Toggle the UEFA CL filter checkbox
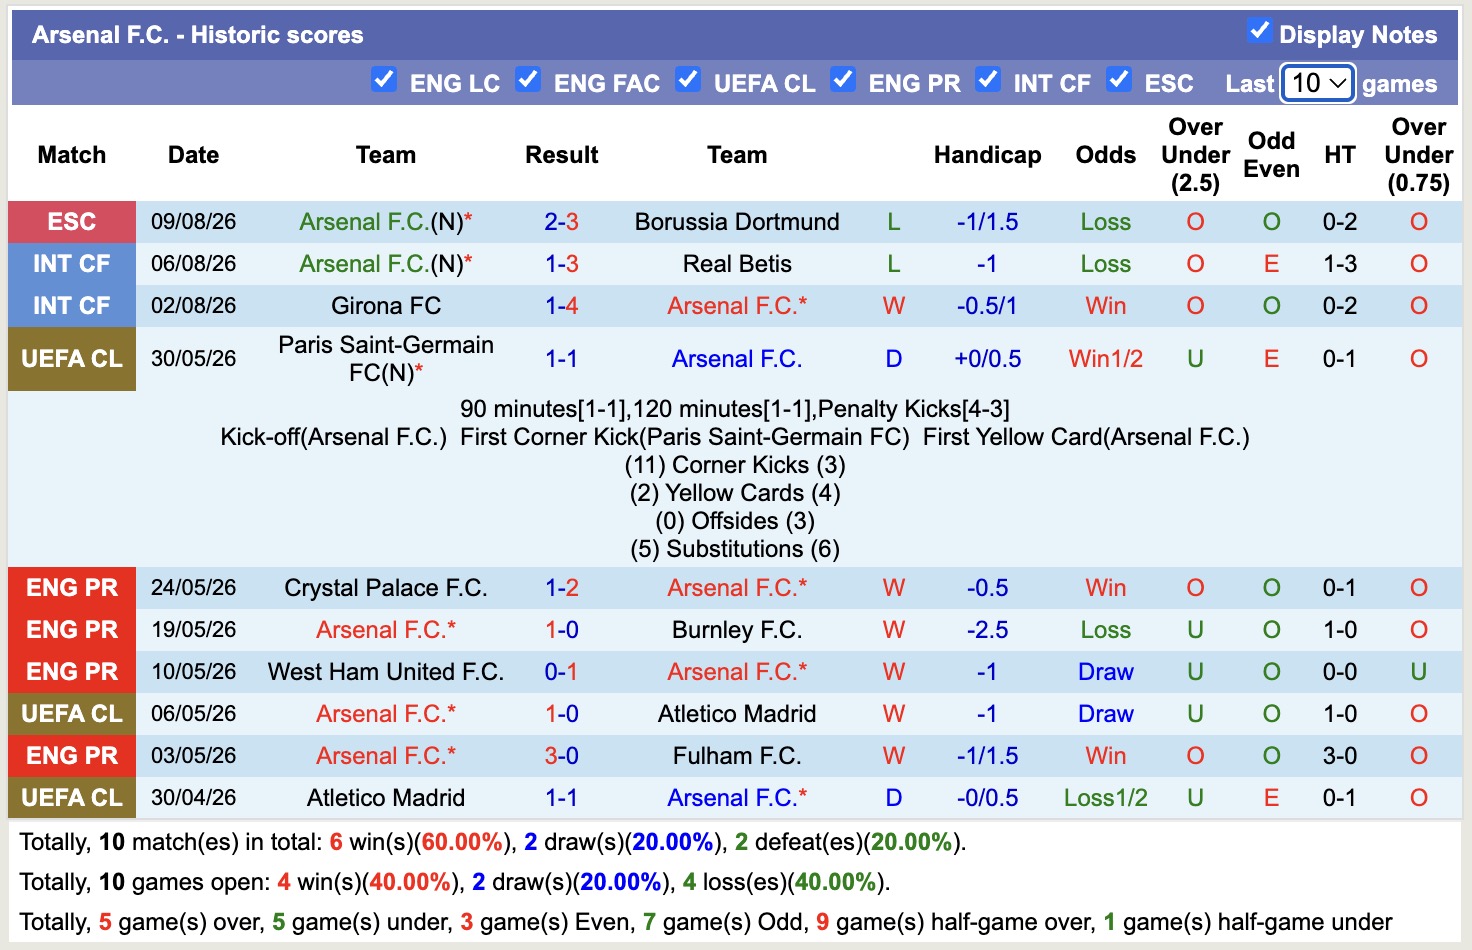1472x950 pixels. pos(688,80)
